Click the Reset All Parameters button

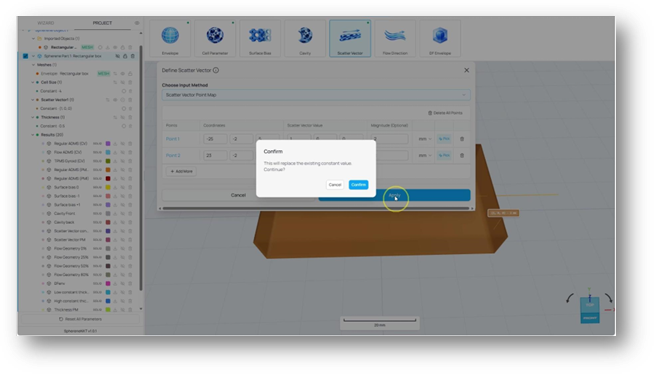pyautogui.click(x=80, y=319)
